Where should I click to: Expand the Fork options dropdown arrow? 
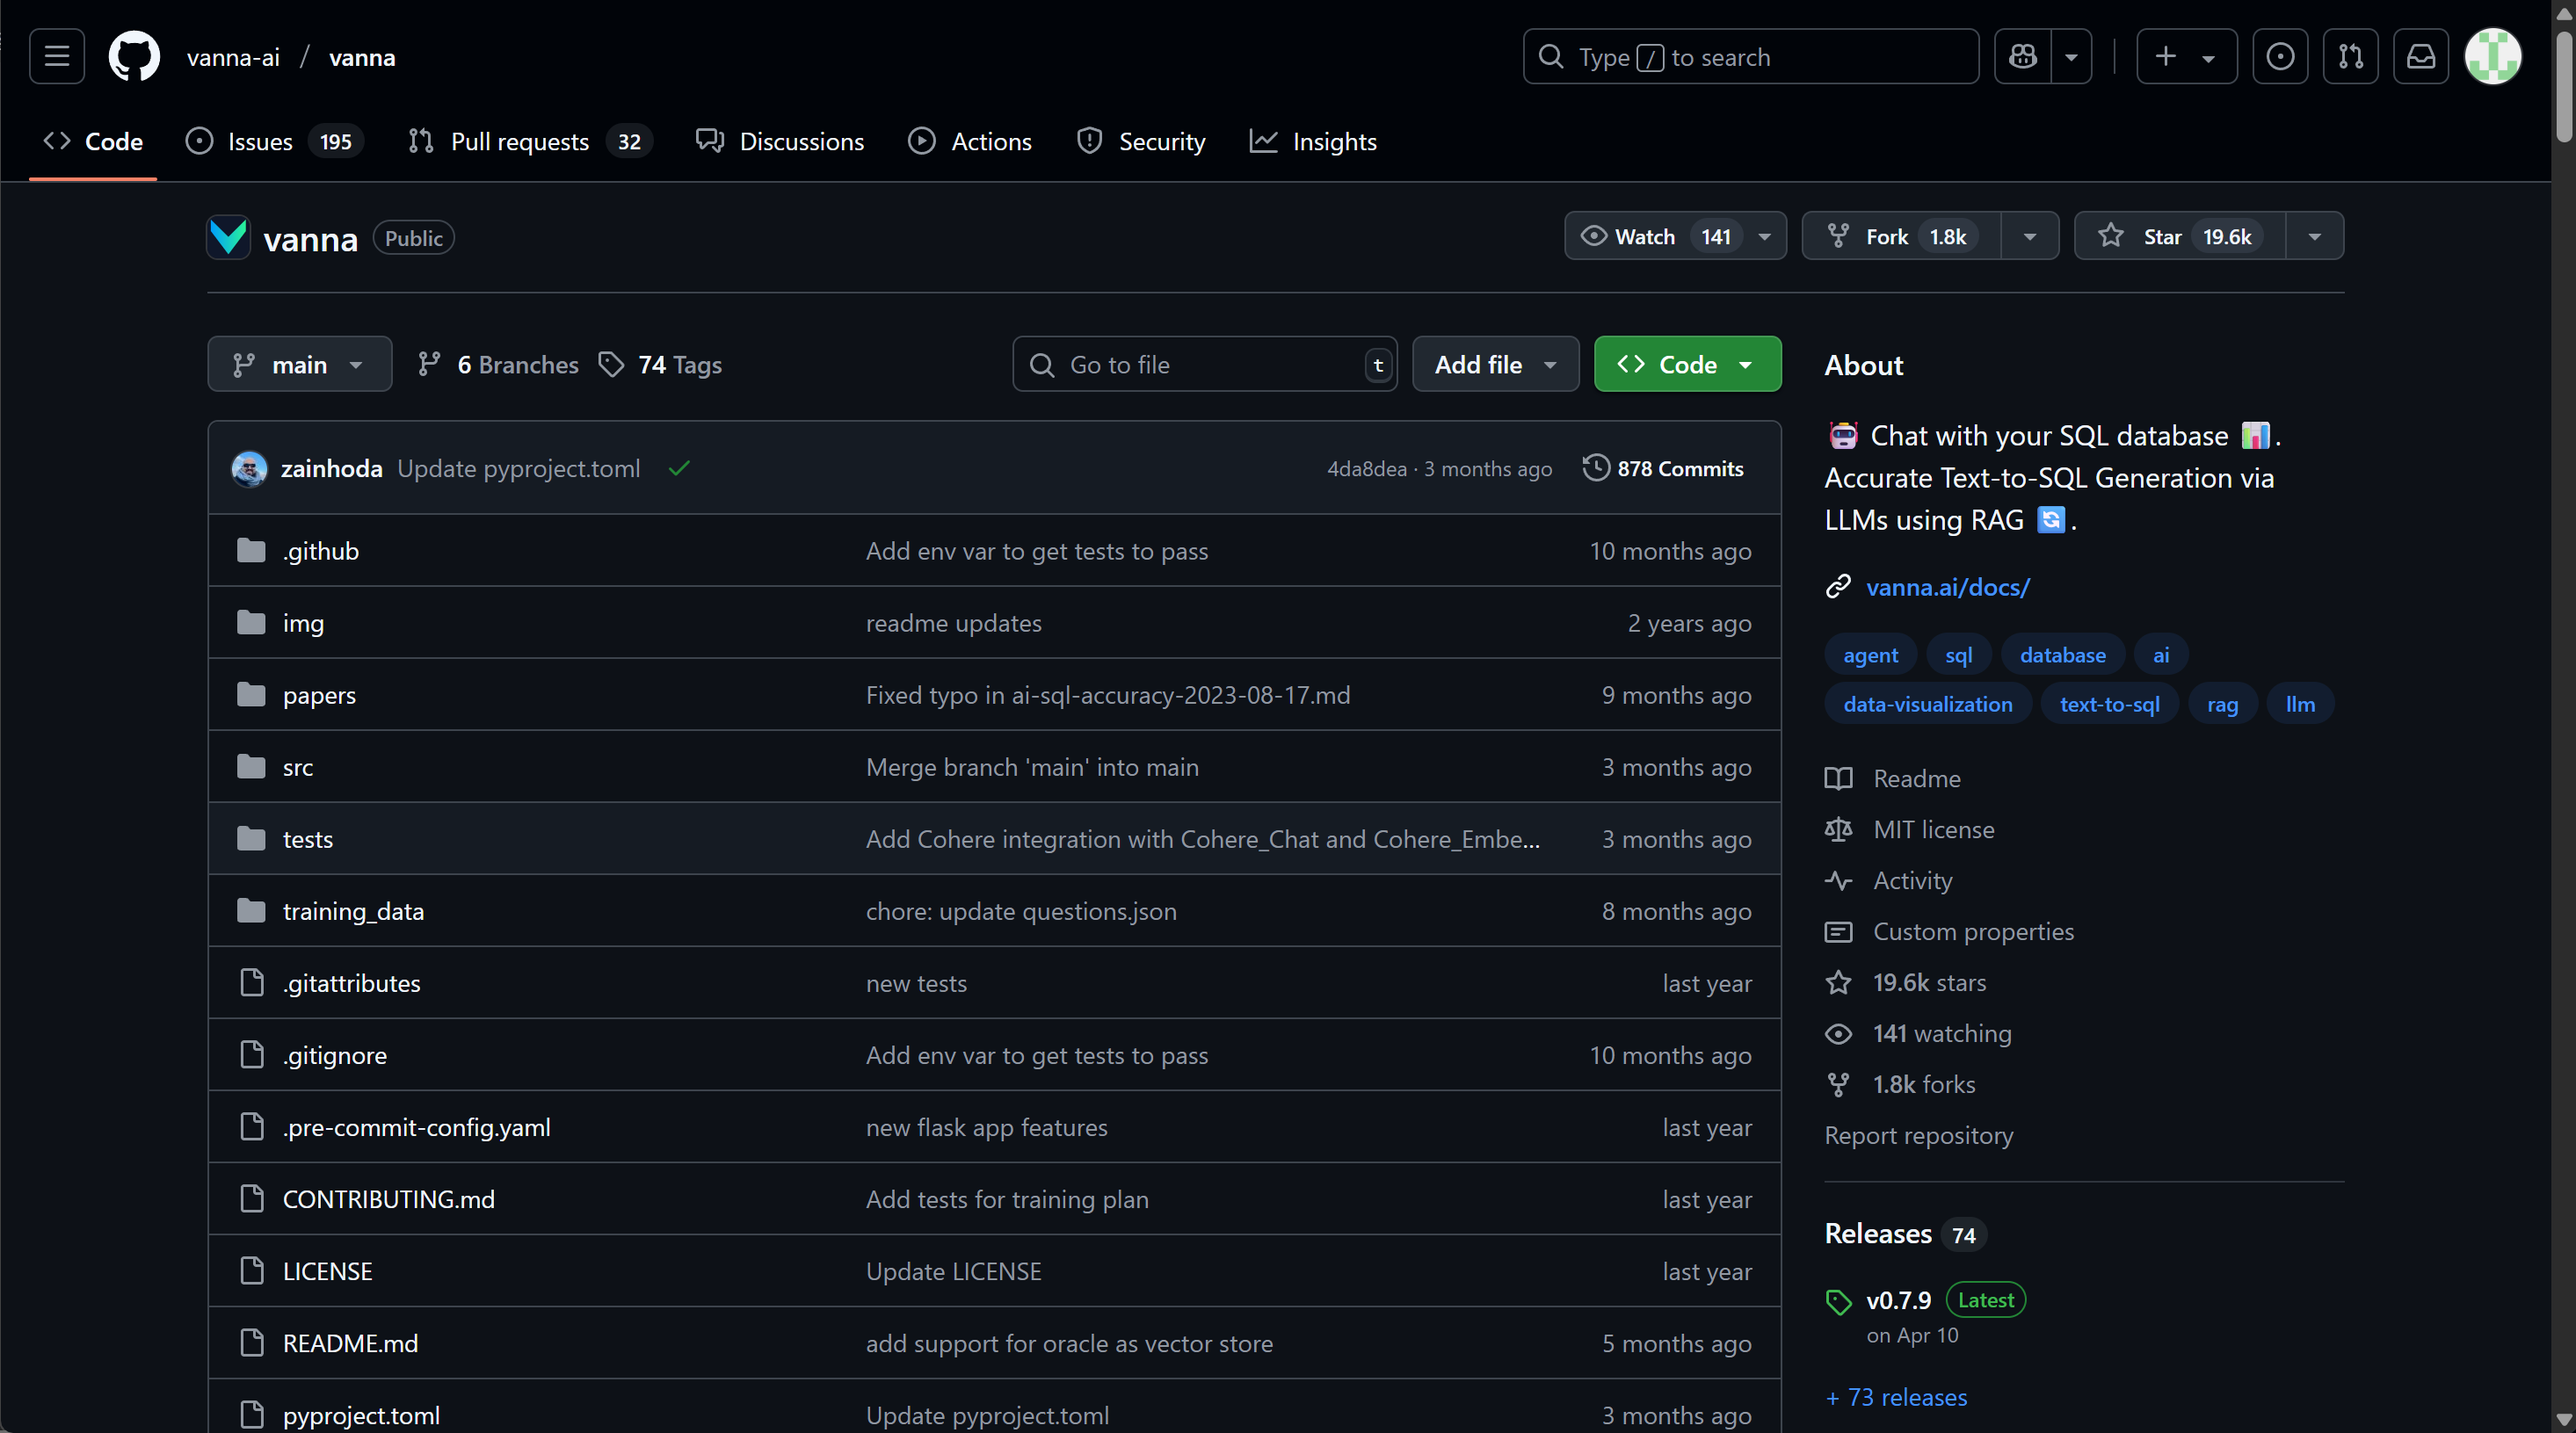point(2030,237)
